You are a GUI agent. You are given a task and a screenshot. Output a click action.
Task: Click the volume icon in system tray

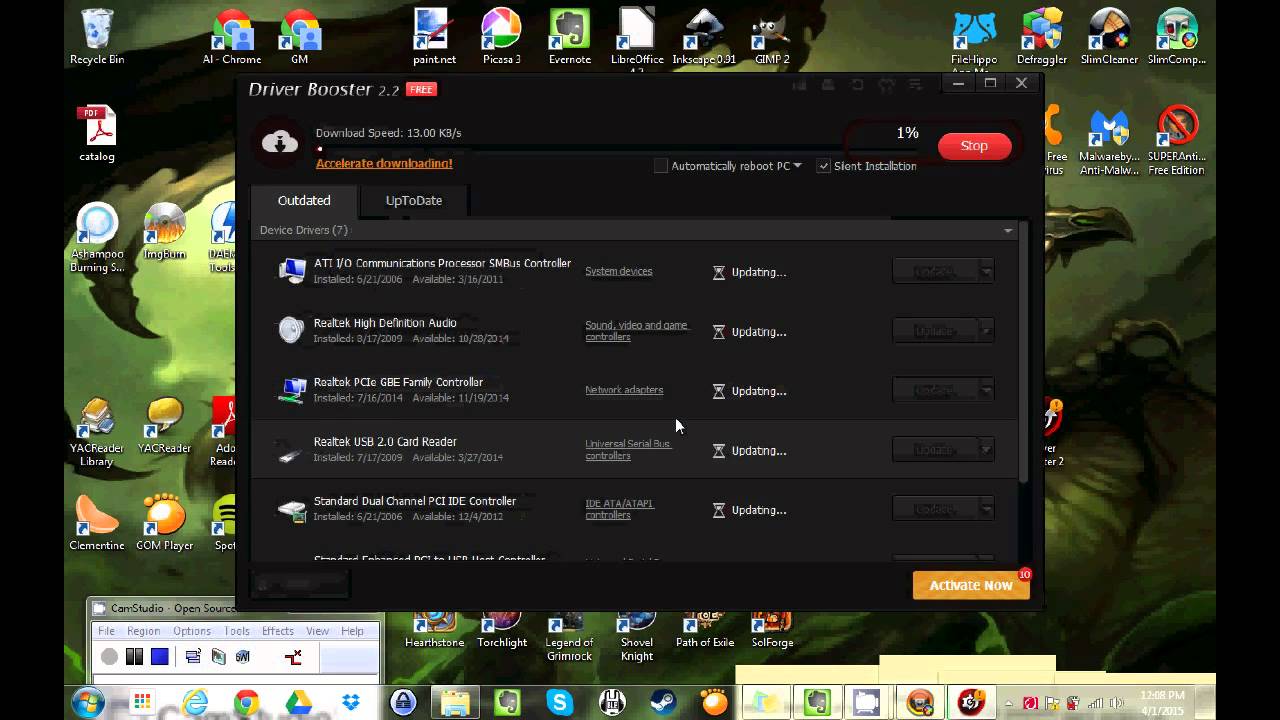tap(1118, 703)
